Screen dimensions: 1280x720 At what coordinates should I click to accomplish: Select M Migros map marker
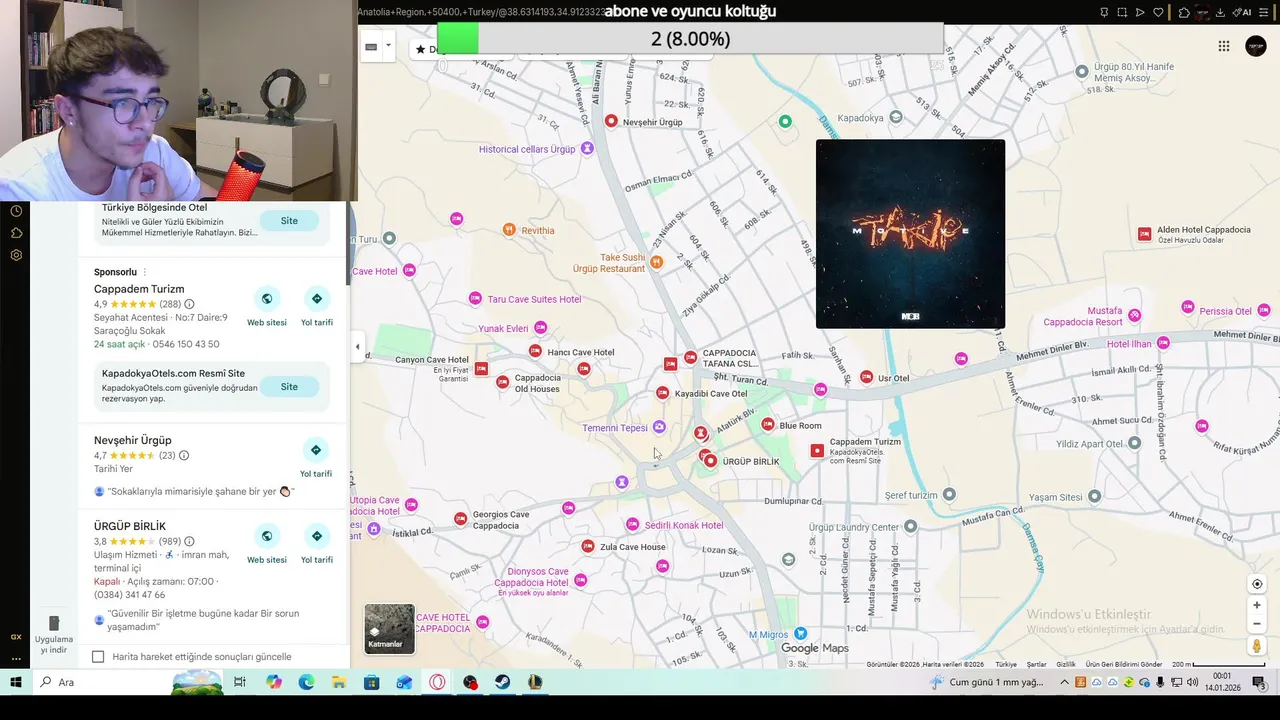[x=800, y=634]
